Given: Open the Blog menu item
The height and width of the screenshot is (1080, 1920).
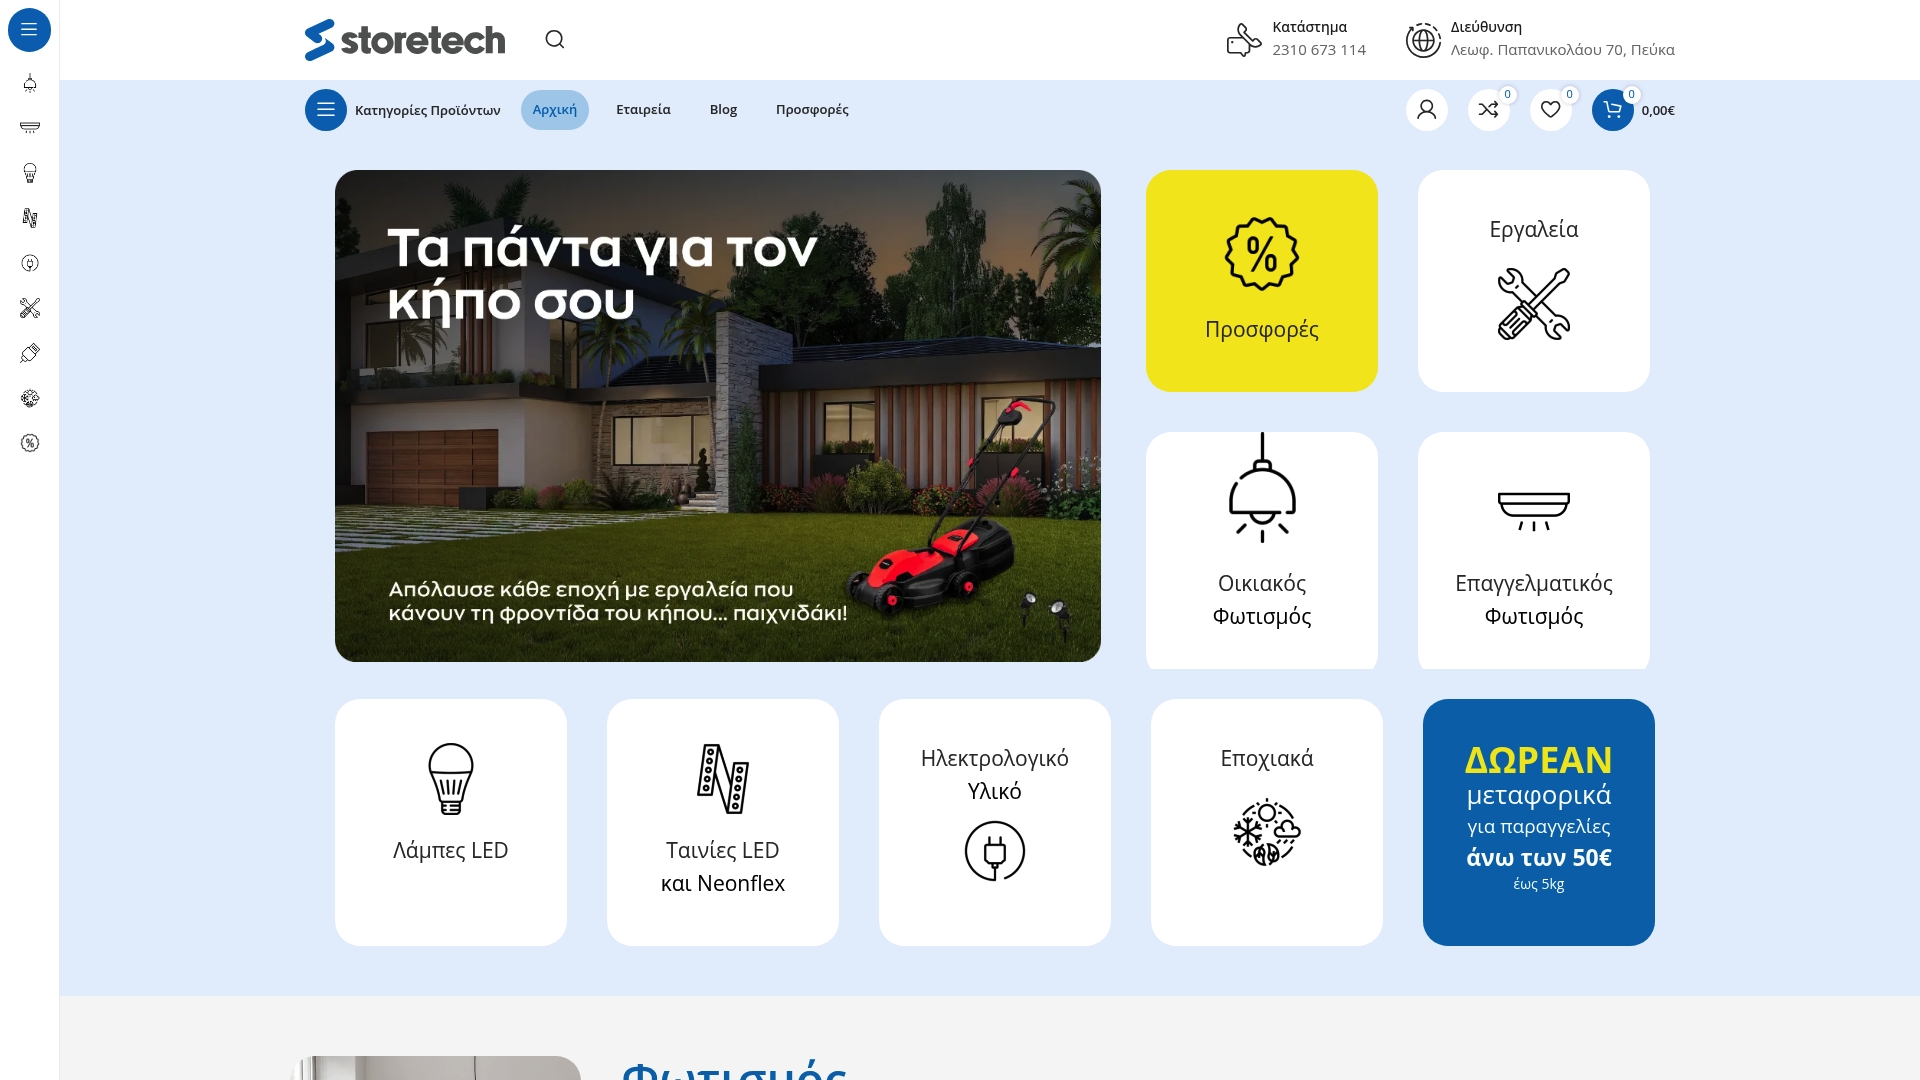Looking at the screenshot, I should click(x=723, y=110).
